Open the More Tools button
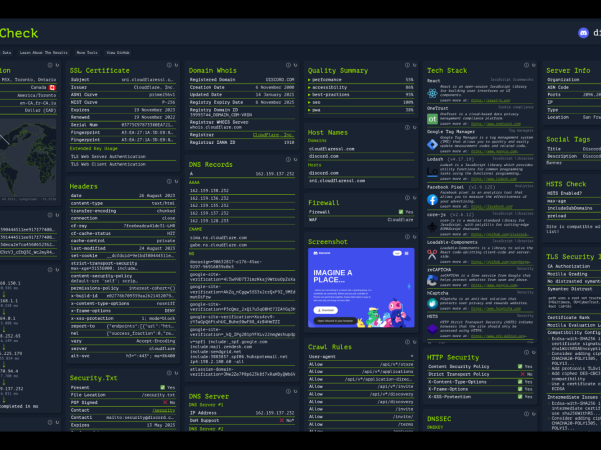The width and height of the screenshot is (601, 450). (x=87, y=53)
